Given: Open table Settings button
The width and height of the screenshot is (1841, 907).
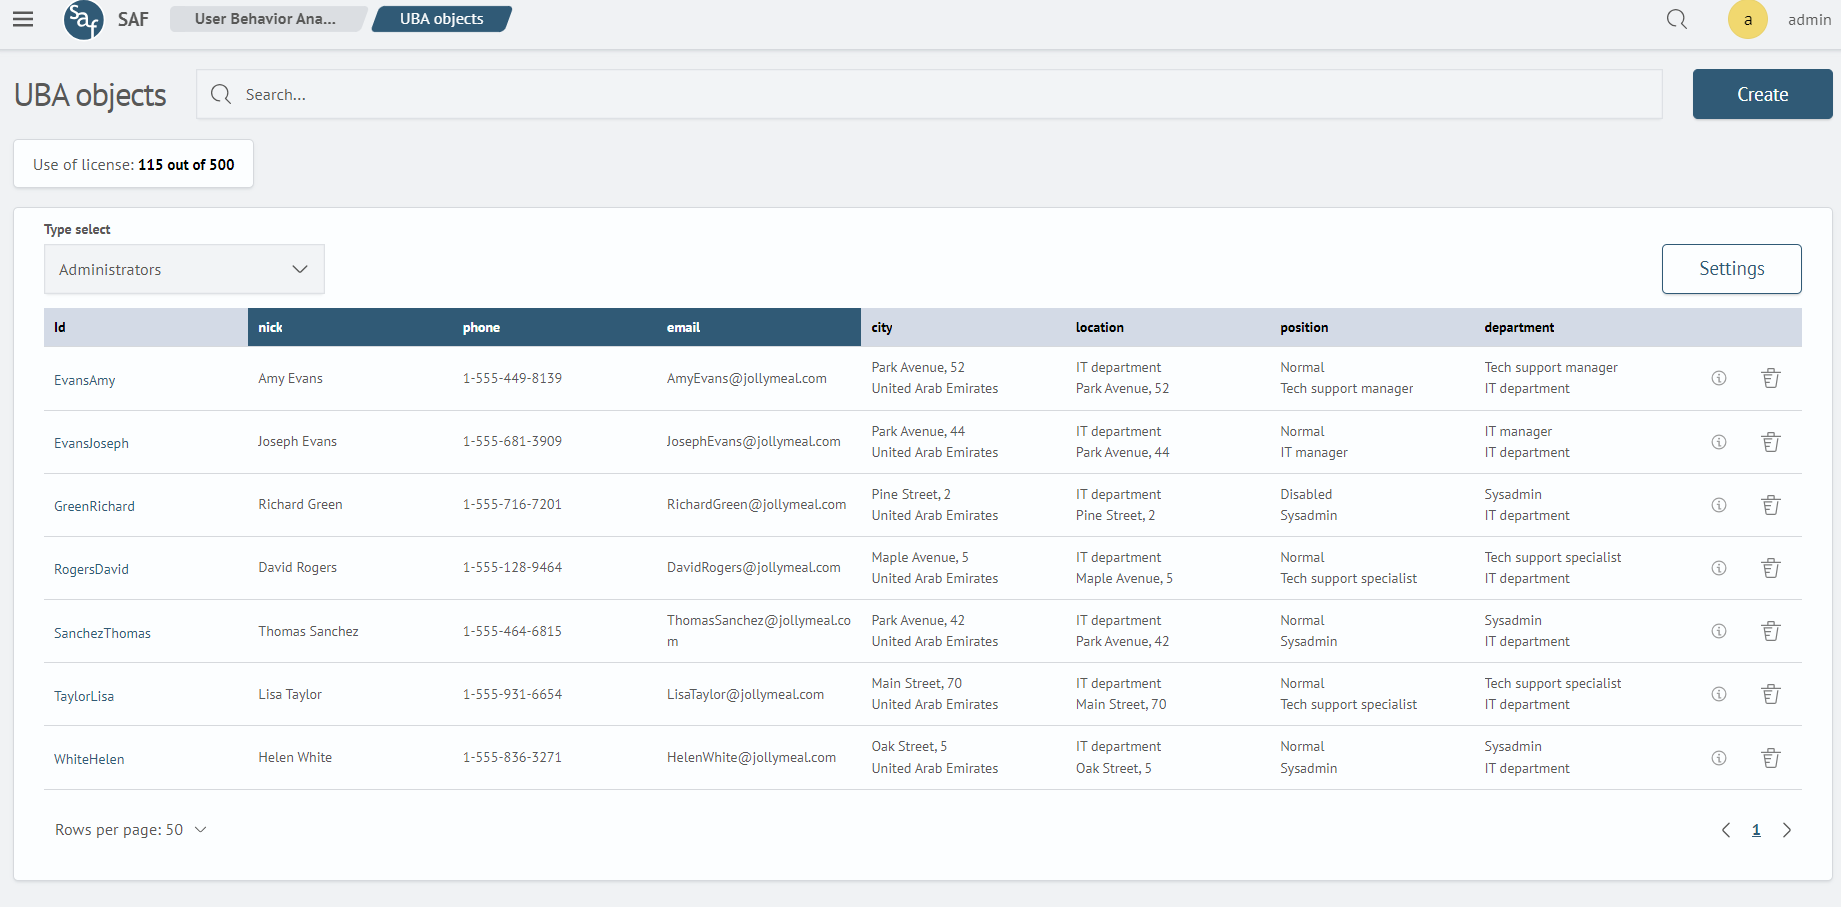Looking at the screenshot, I should click(x=1732, y=269).
